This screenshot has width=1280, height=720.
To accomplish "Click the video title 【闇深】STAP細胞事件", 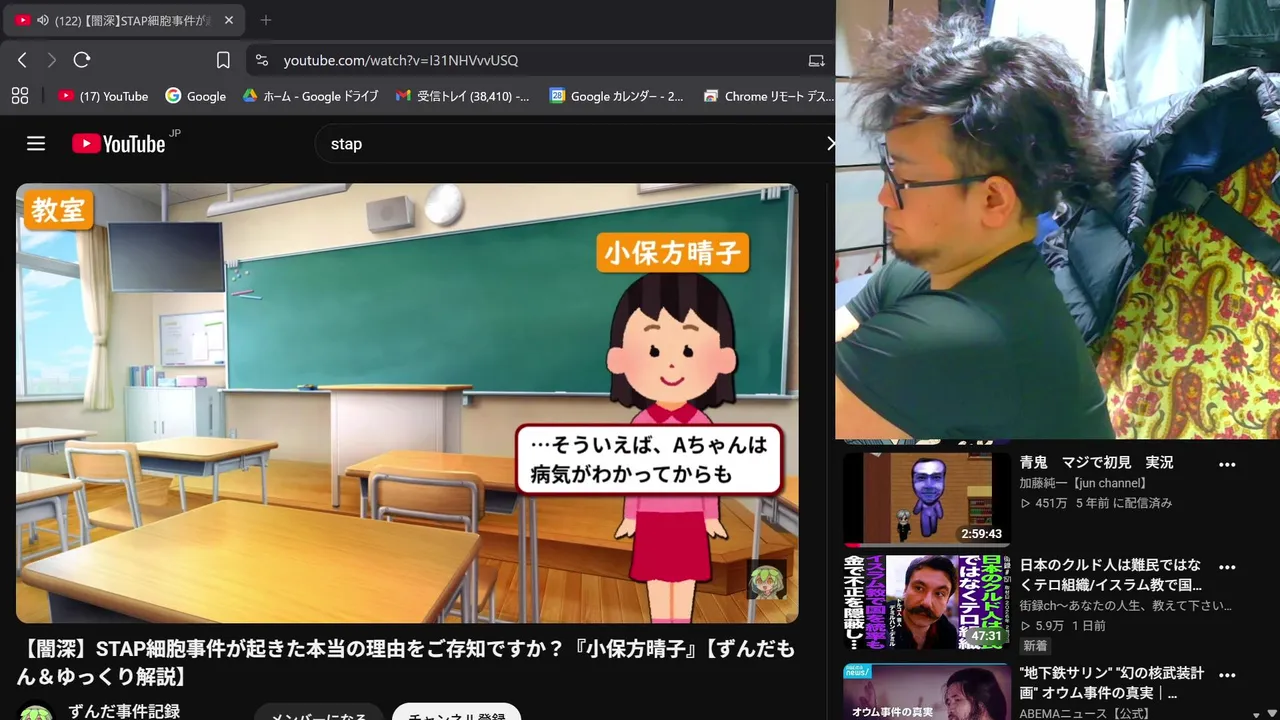I will pos(407,663).
